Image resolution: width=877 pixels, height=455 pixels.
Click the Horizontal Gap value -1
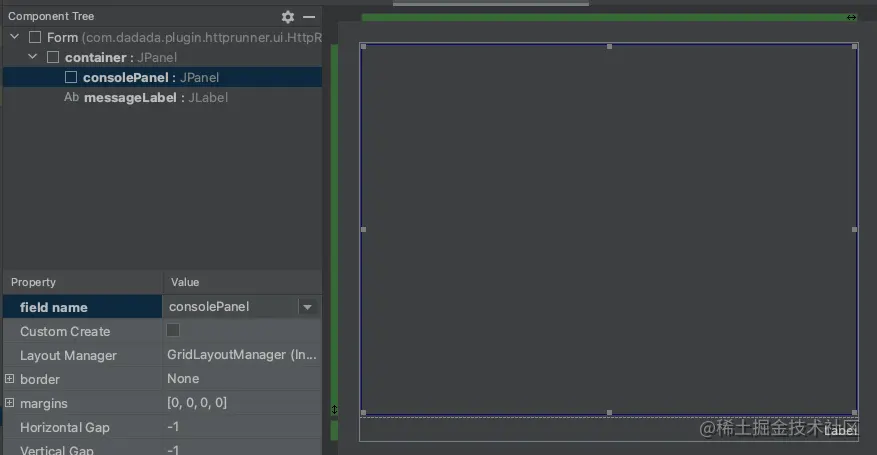coord(173,427)
